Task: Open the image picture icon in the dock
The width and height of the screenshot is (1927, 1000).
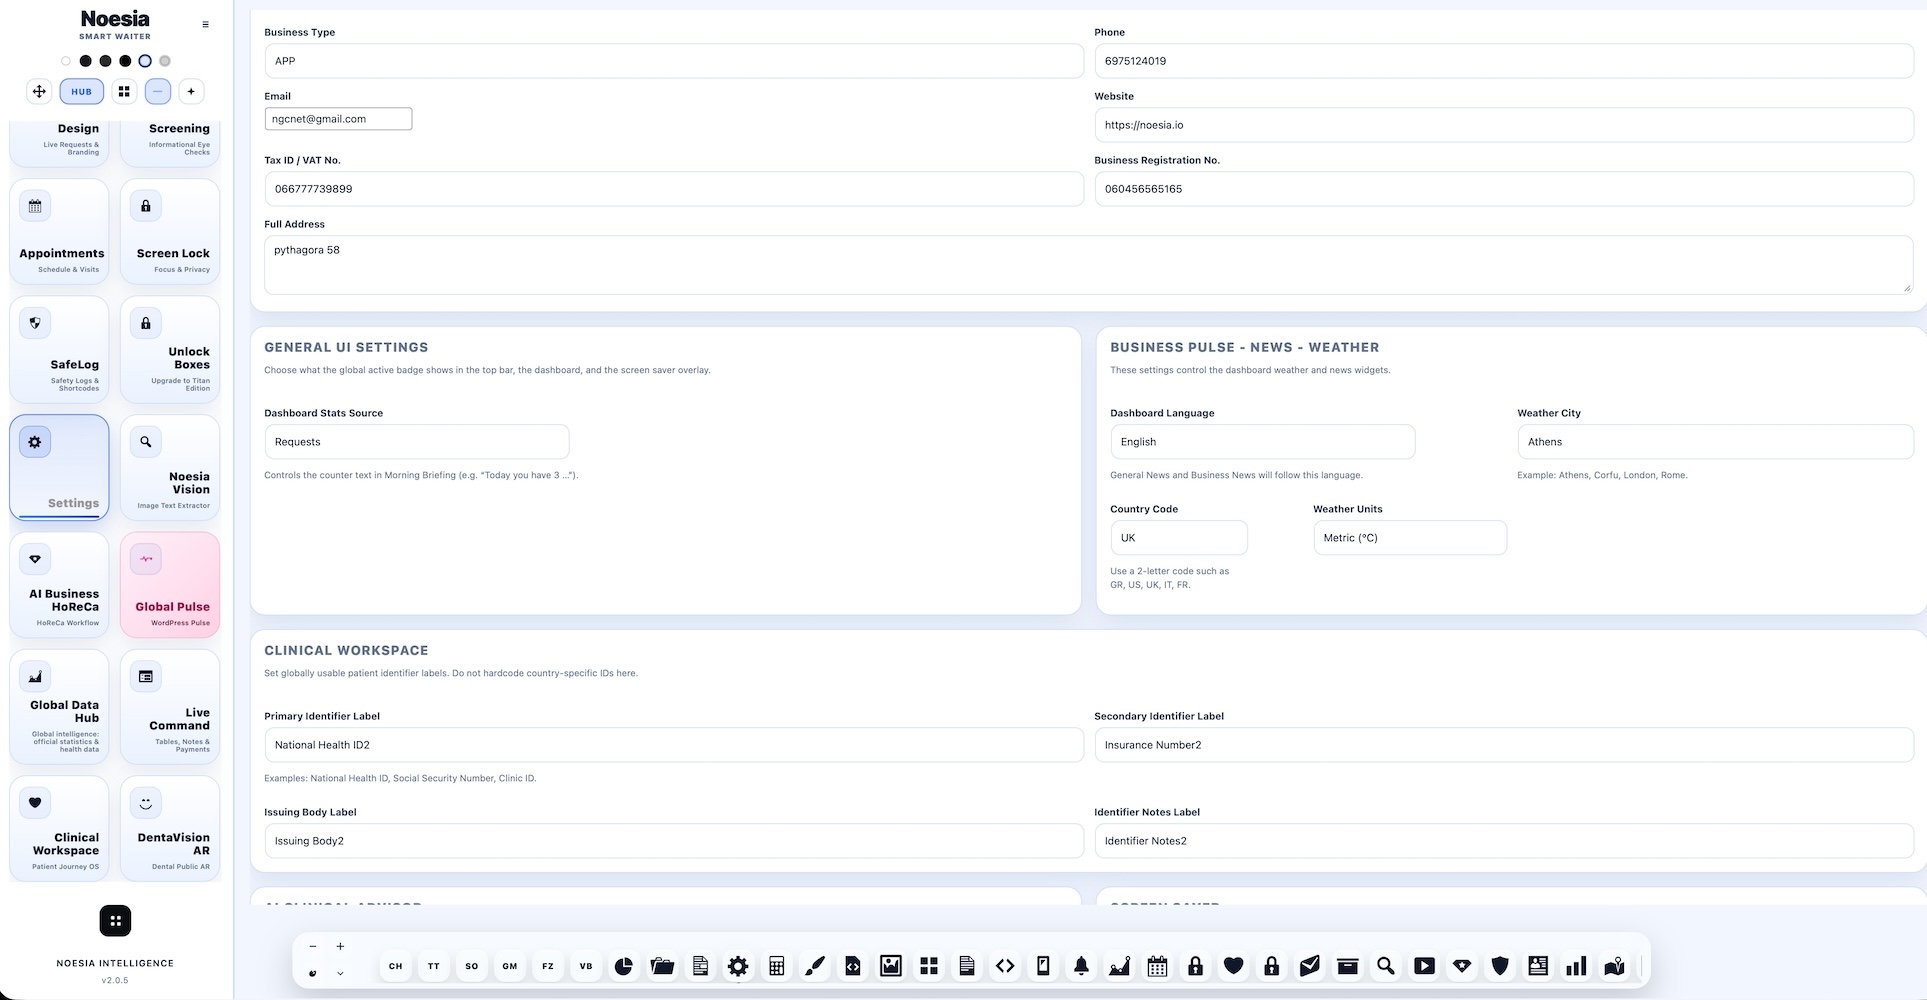Action: click(x=891, y=966)
